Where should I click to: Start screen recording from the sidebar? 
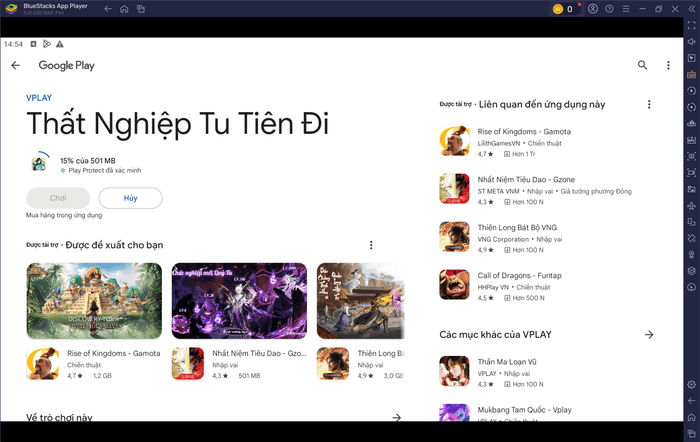click(x=692, y=173)
